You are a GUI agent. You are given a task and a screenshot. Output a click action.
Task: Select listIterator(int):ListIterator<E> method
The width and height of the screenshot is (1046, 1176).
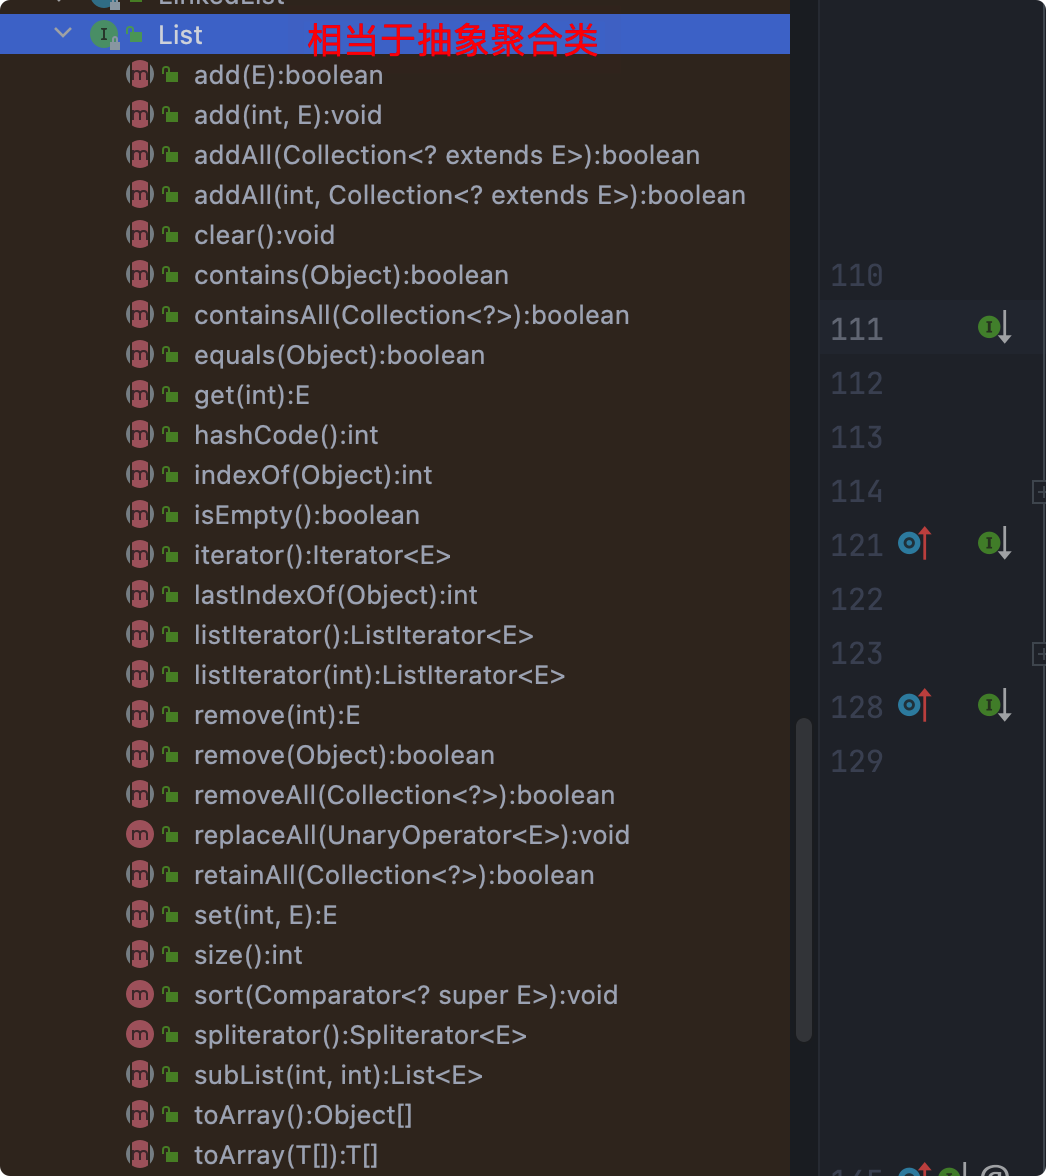(x=379, y=675)
